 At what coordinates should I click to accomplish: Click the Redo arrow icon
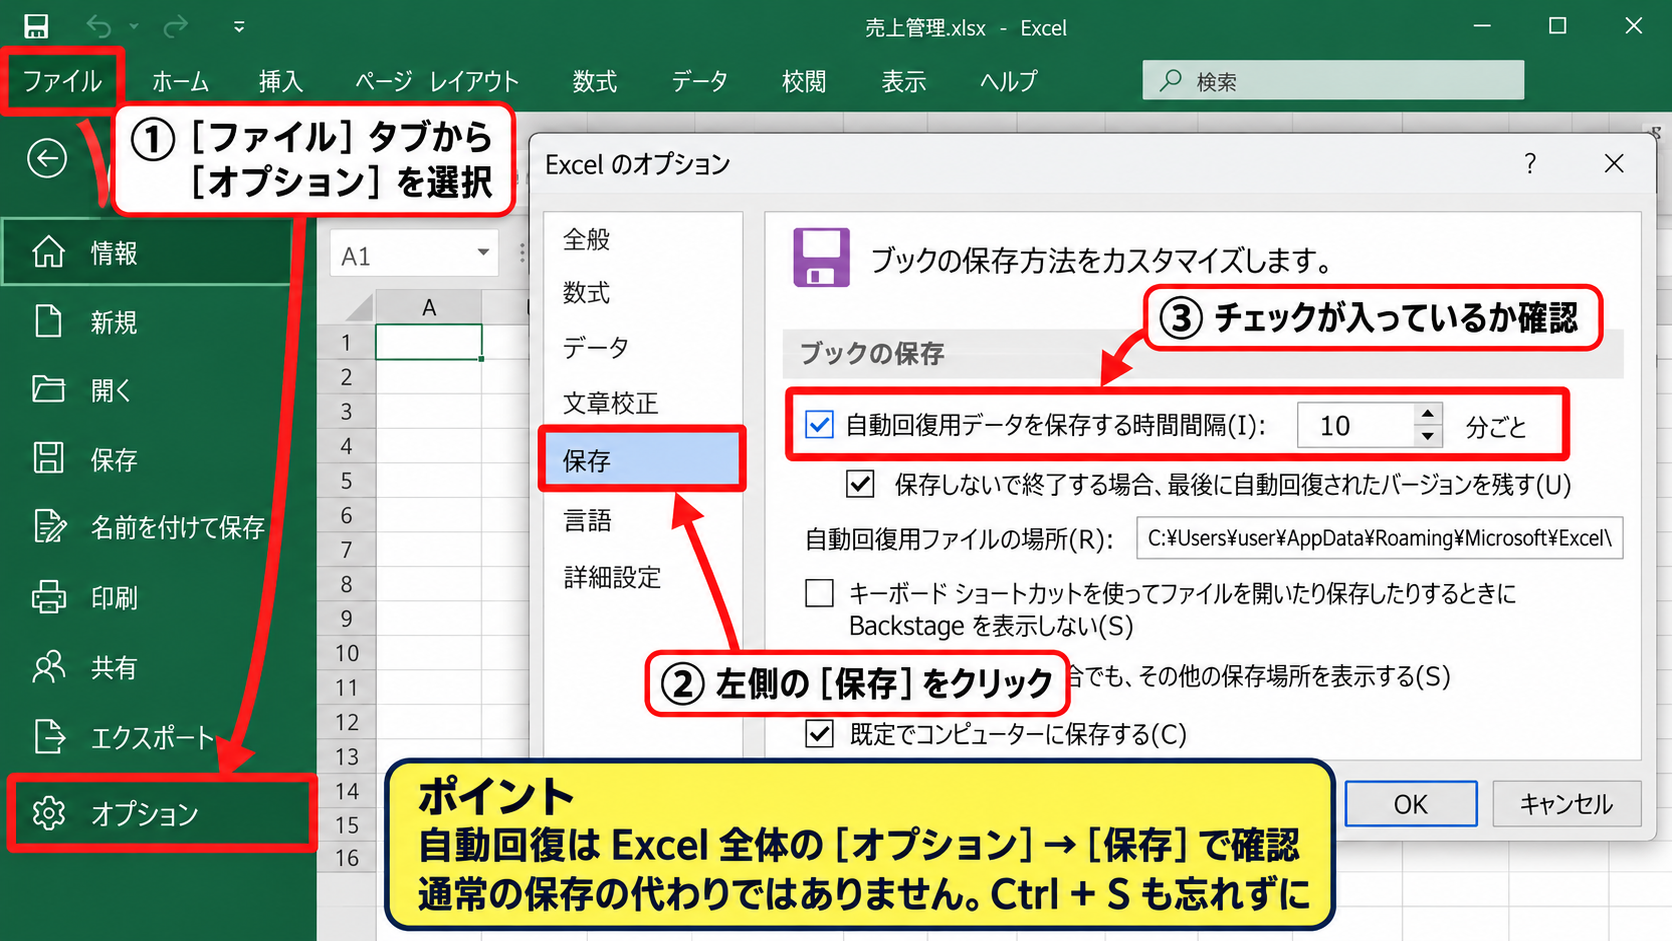pyautogui.click(x=175, y=26)
